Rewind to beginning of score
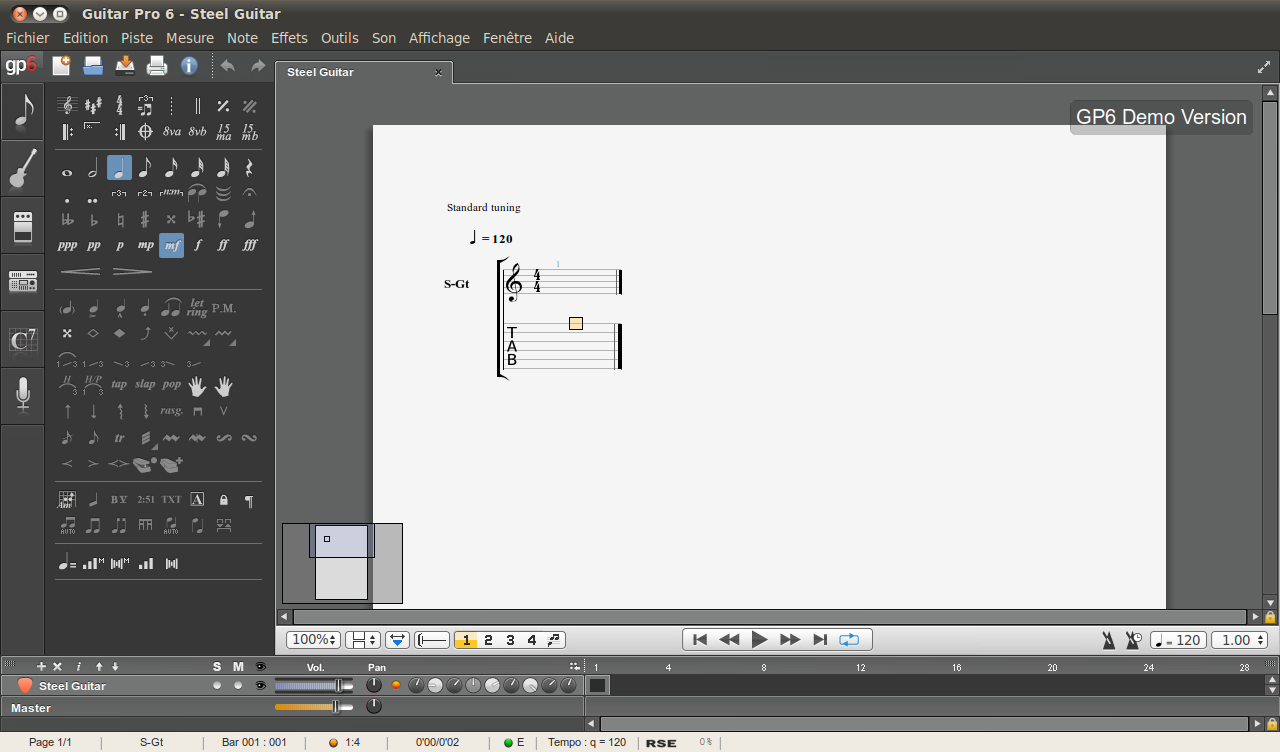 pos(700,640)
